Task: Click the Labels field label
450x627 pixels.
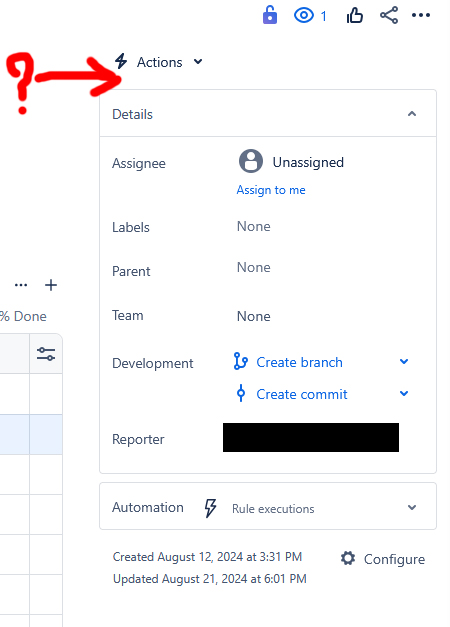Action: click(x=131, y=228)
